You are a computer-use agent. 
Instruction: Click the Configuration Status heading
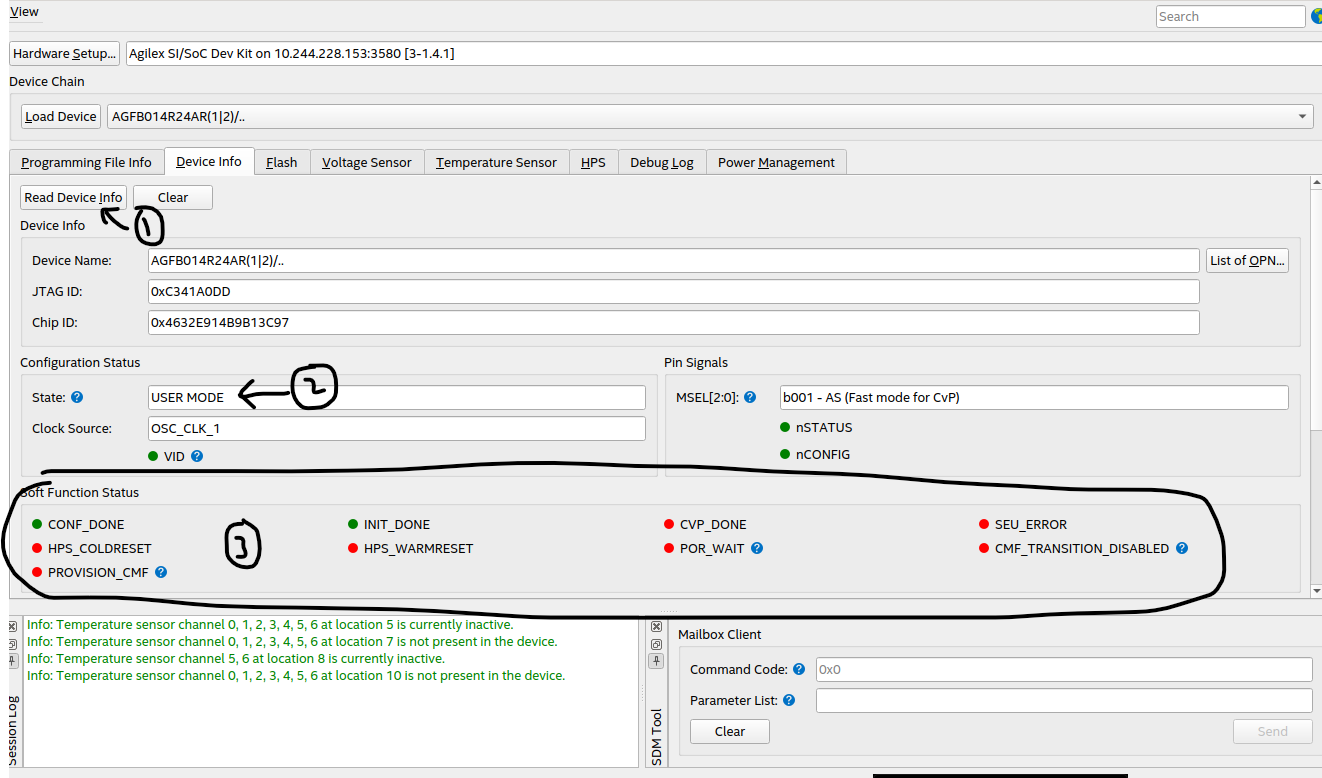point(80,362)
